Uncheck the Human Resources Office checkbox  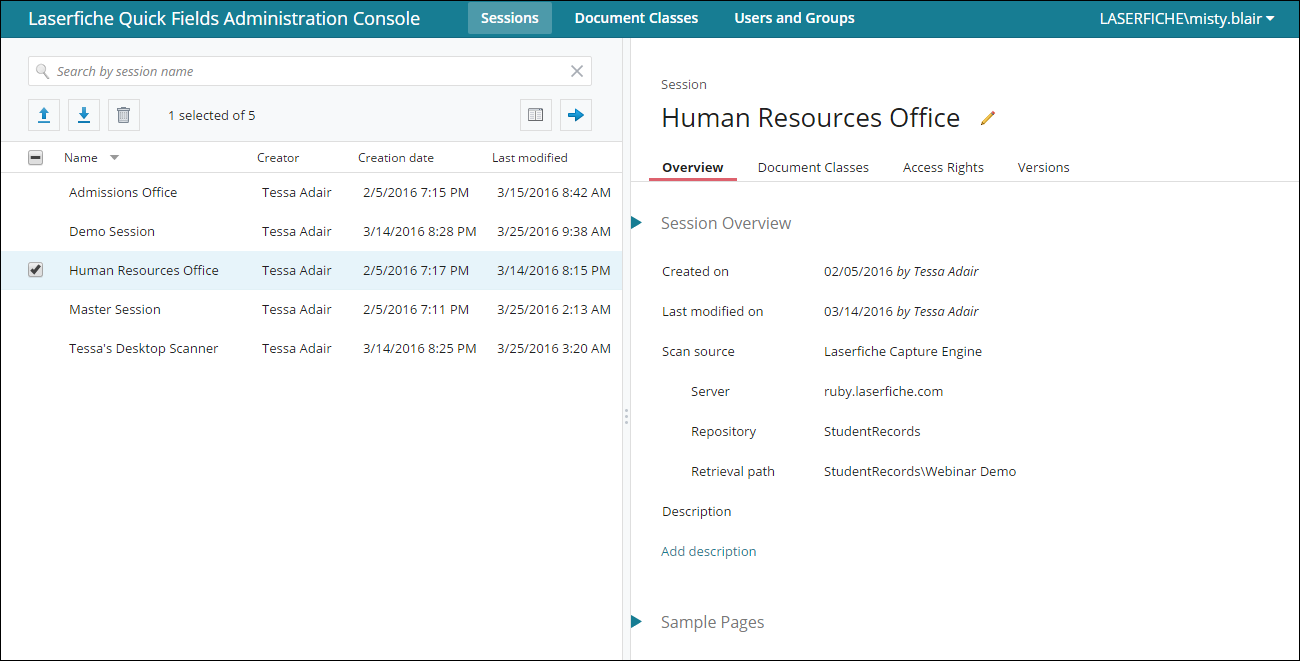(36, 270)
